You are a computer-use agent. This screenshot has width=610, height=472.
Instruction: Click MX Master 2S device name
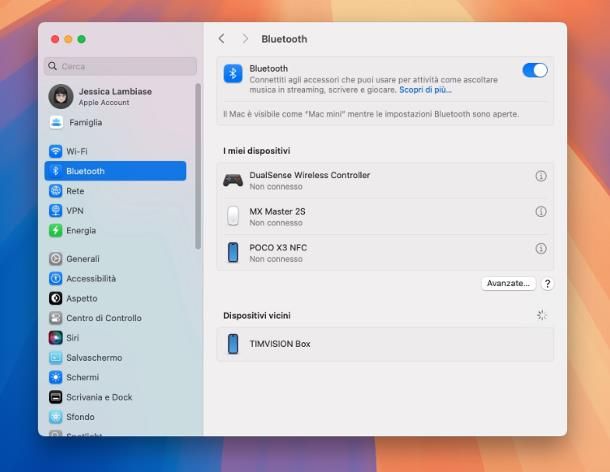(277, 211)
